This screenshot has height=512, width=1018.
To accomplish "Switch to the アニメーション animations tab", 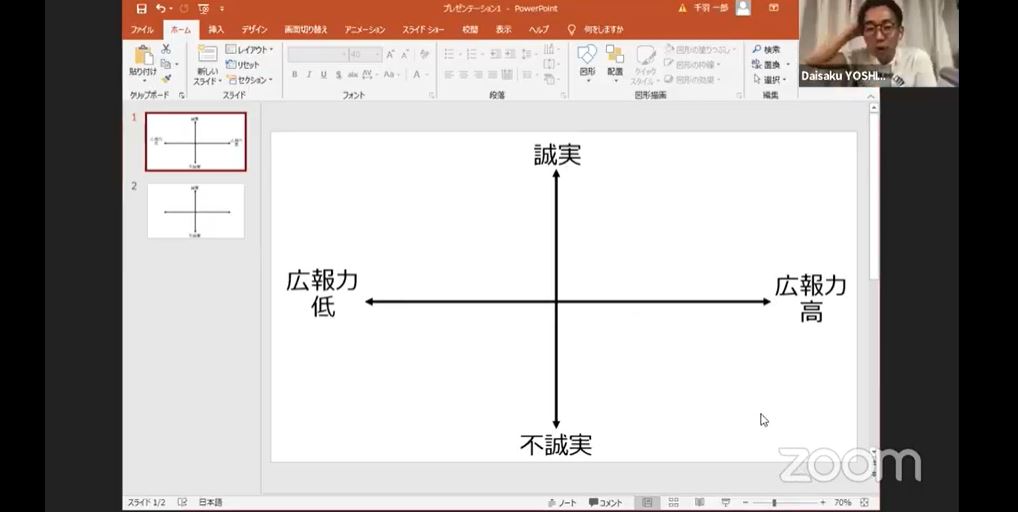I will [x=365, y=29].
